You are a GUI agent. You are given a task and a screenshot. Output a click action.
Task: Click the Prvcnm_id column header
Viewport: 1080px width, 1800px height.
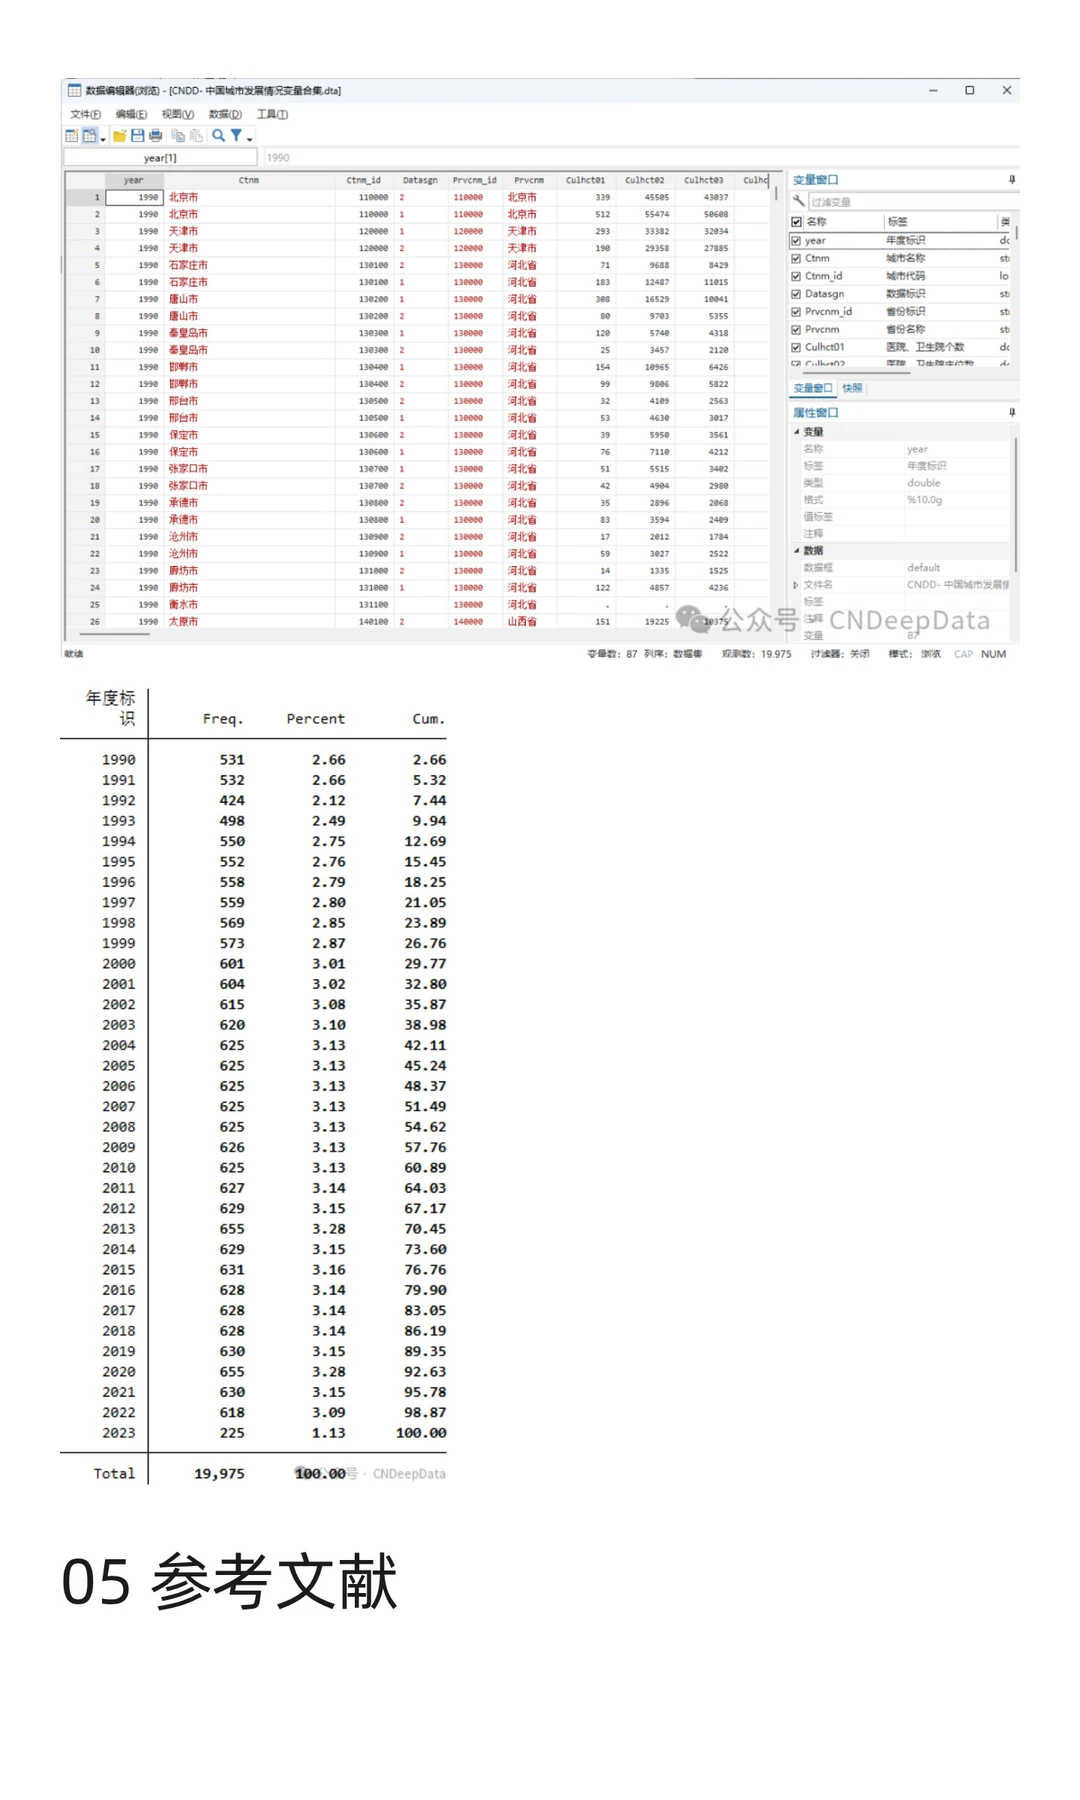pos(474,180)
